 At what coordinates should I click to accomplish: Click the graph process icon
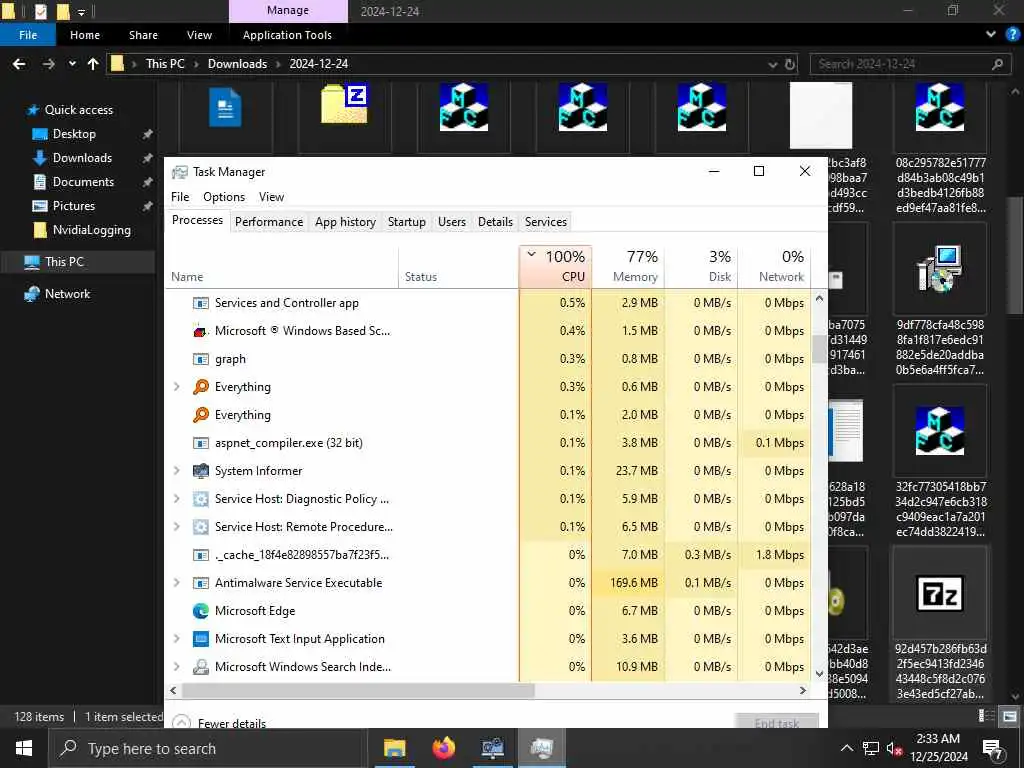200,359
